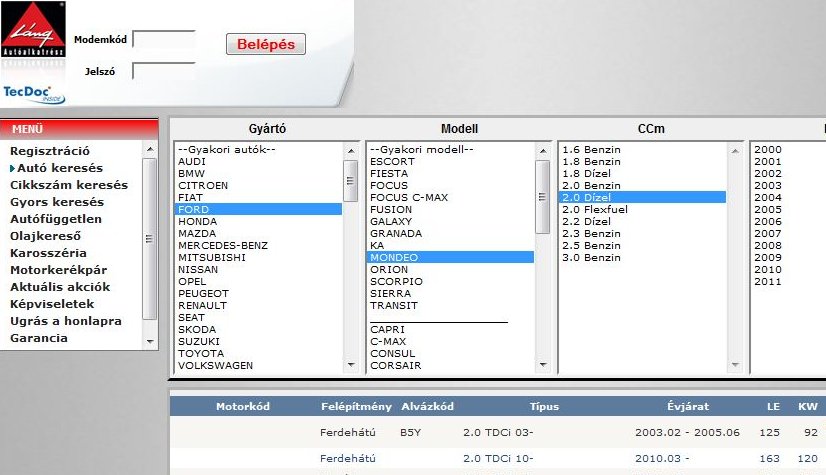Select 2.0 Dízel in CCm list
Viewport: 826px width, 475px height.
(642, 197)
